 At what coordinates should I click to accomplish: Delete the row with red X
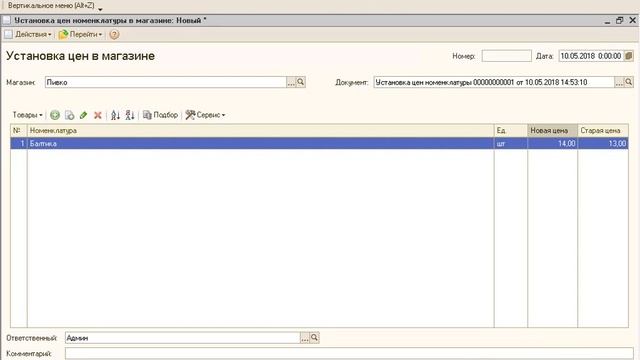coord(98,115)
